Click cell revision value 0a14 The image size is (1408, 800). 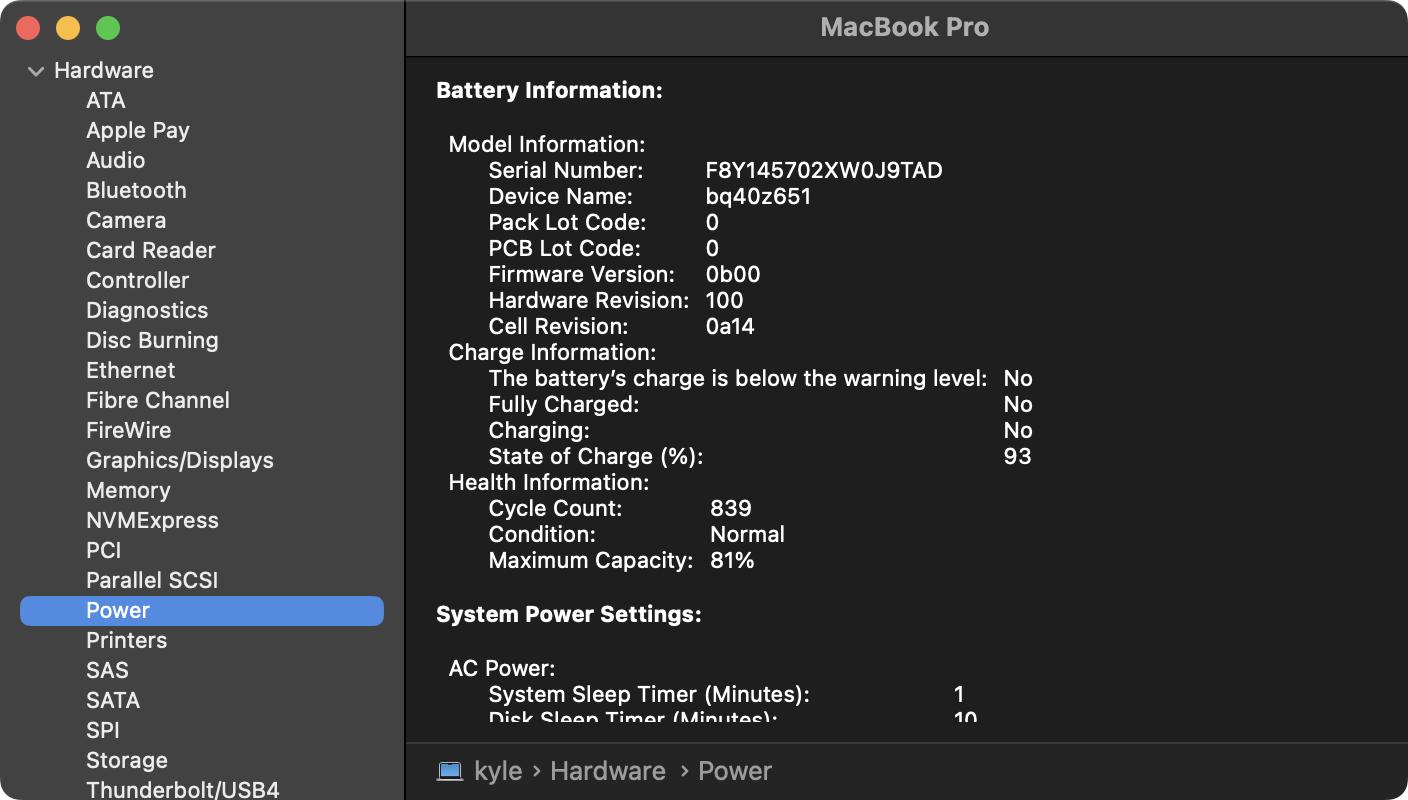point(730,326)
